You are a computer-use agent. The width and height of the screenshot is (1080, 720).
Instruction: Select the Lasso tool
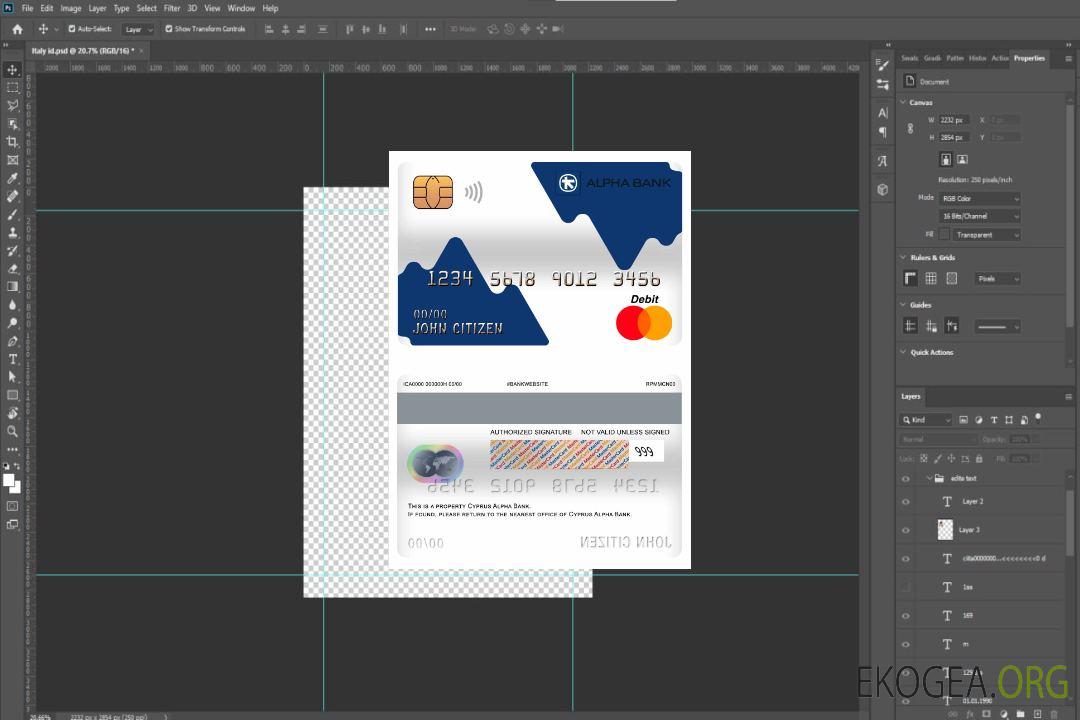coord(12,105)
